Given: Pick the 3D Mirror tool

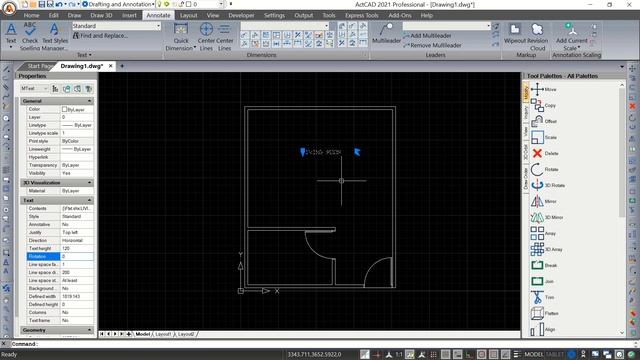Looking at the screenshot, I should click(x=547, y=217).
